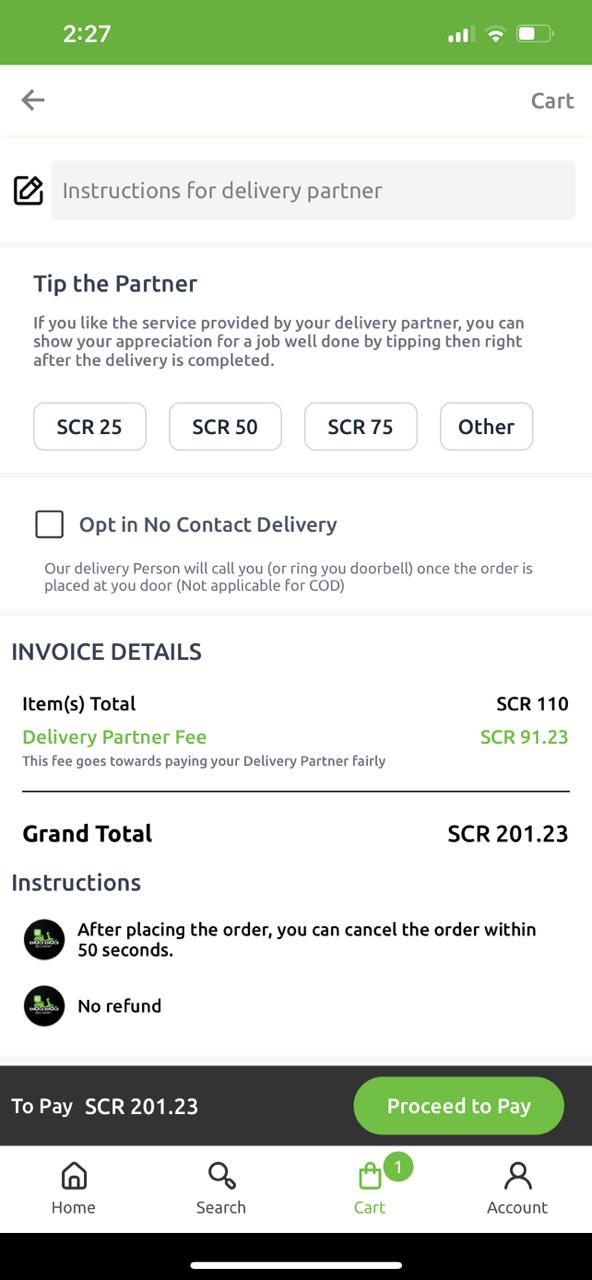This screenshot has height=1280, width=592.
Task: Click delivery logo beside No refund
Action: tap(44, 1006)
